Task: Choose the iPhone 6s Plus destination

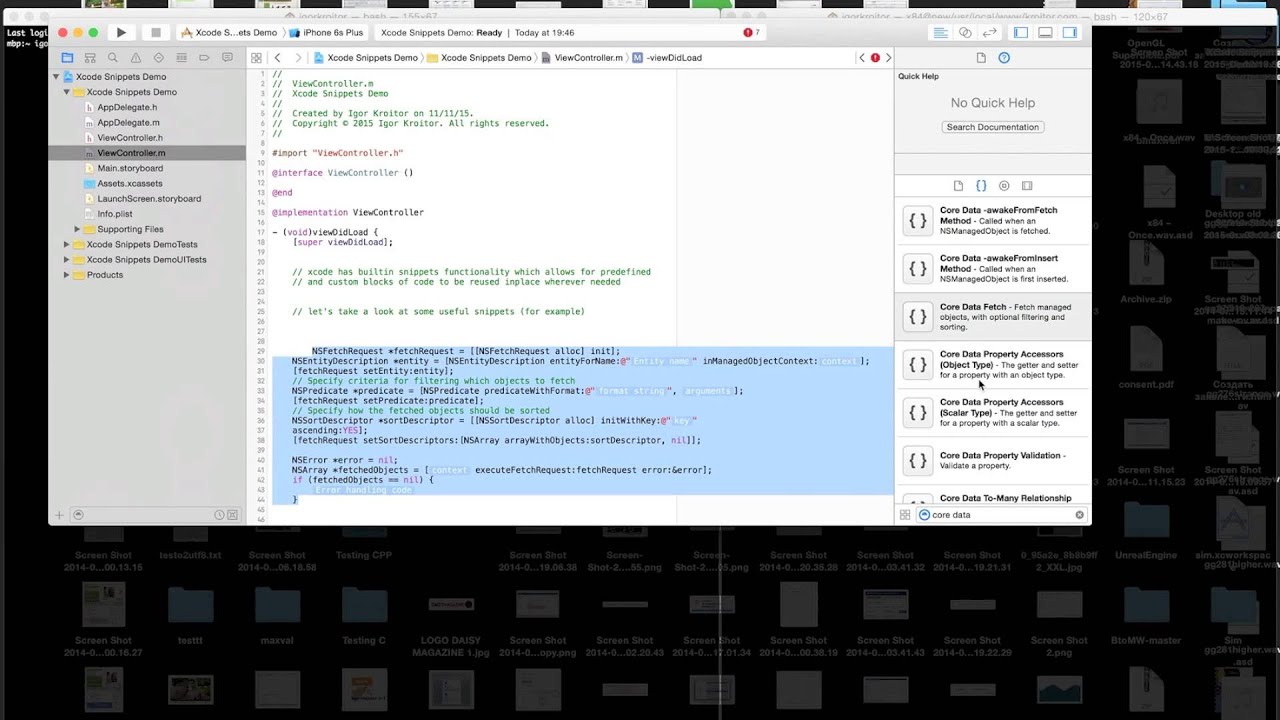Action: (x=327, y=33)
